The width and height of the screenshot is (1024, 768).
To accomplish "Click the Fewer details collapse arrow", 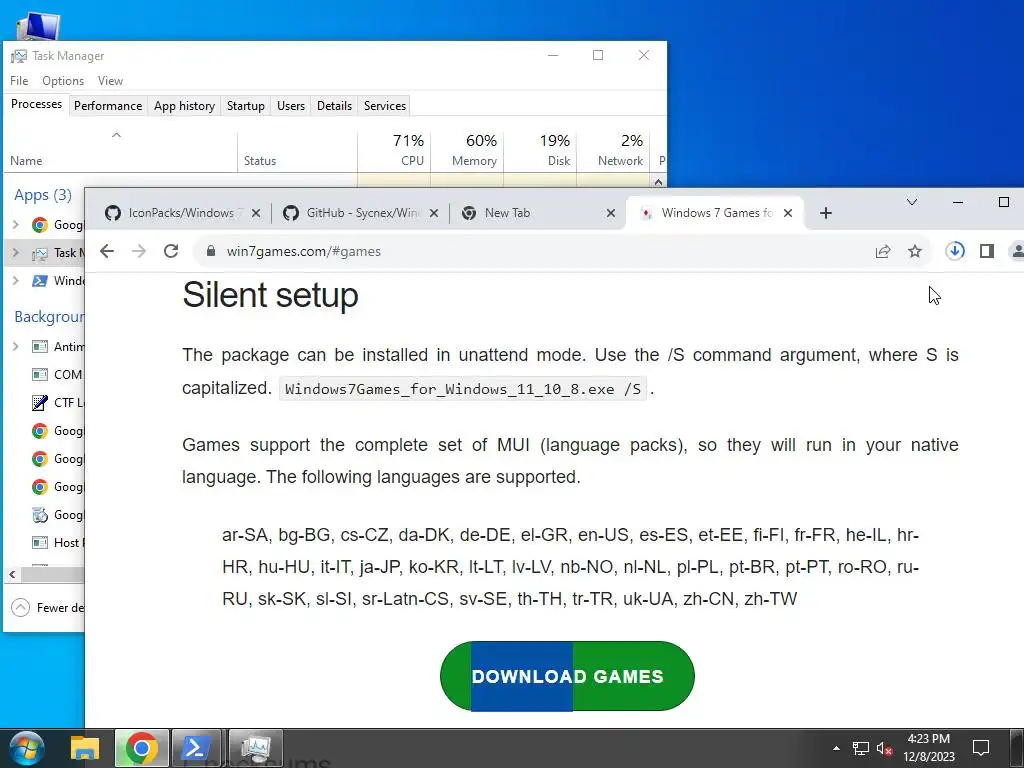I will click(x=20, y=607).
